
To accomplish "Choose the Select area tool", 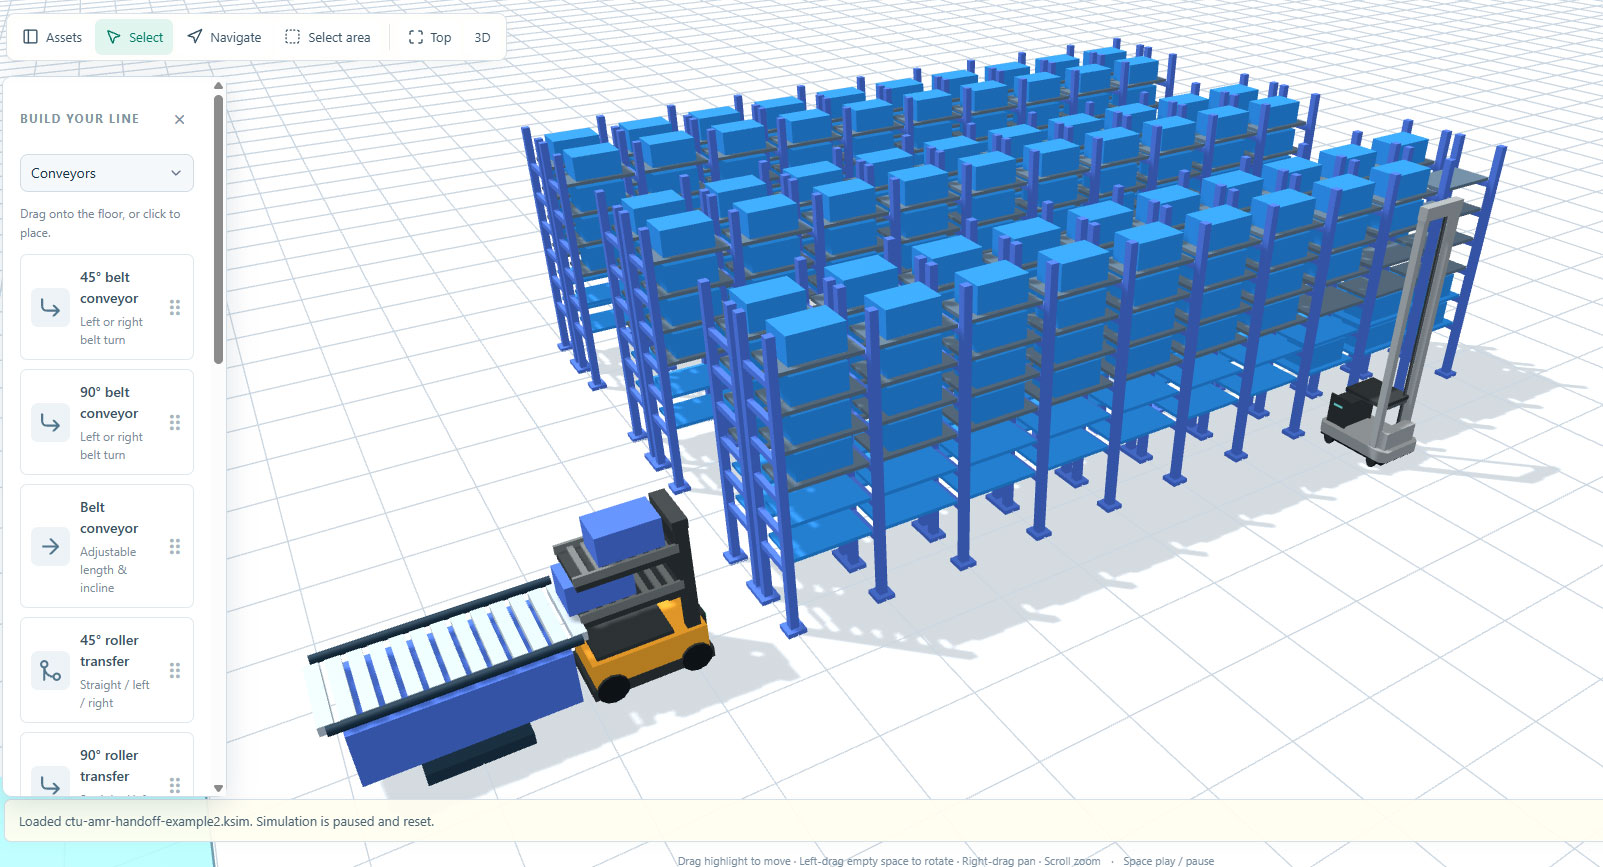I will [x=327, y=37].
